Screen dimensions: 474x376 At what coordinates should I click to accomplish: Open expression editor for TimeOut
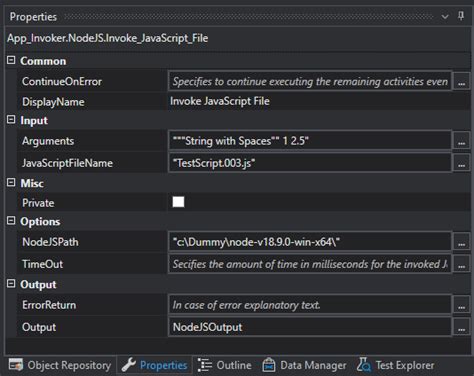[x=461, y=264]
